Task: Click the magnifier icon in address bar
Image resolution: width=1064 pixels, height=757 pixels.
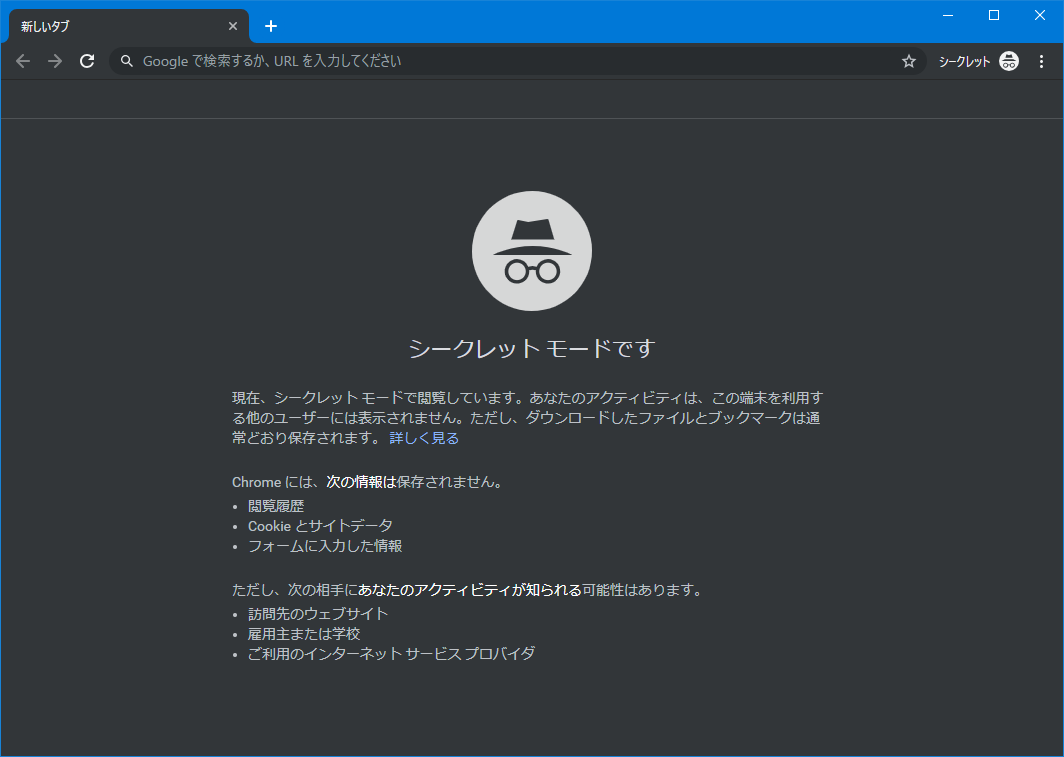Action: click(x=127, y=61)
